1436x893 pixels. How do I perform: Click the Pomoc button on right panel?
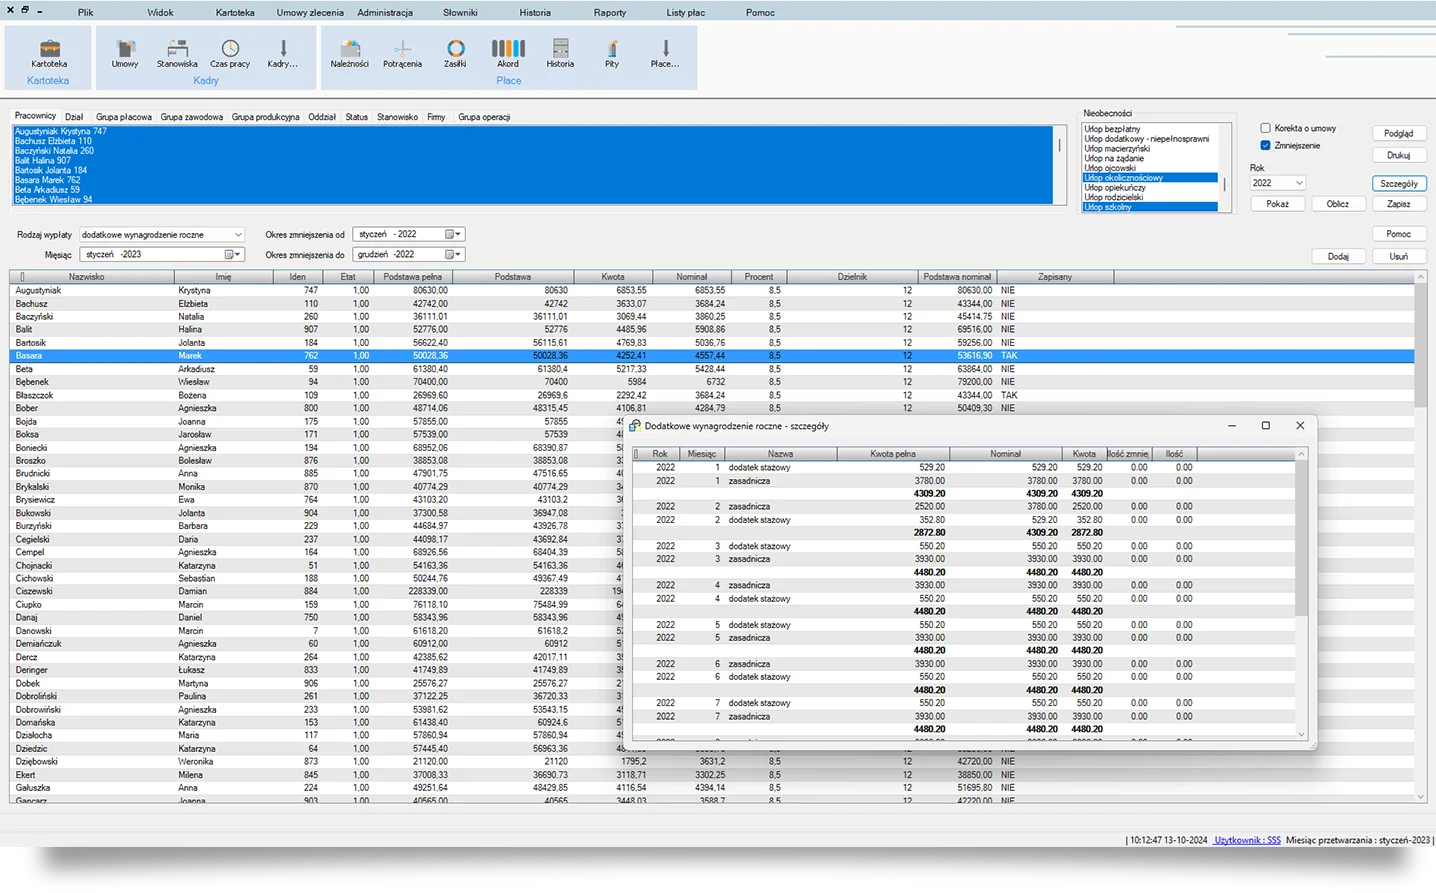[x=1398, y=234]
